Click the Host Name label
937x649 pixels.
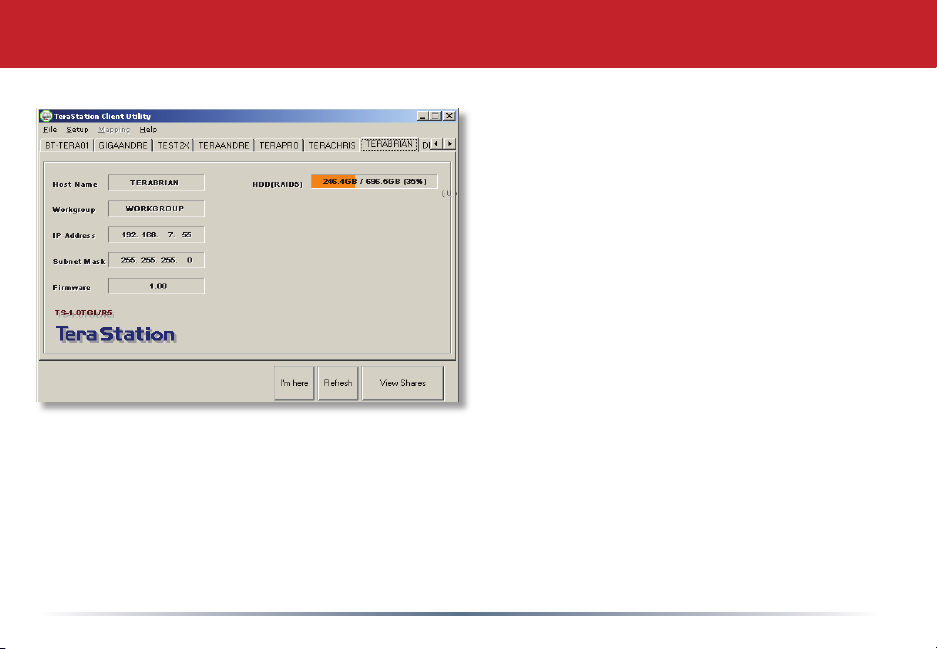tap(75, 185)
